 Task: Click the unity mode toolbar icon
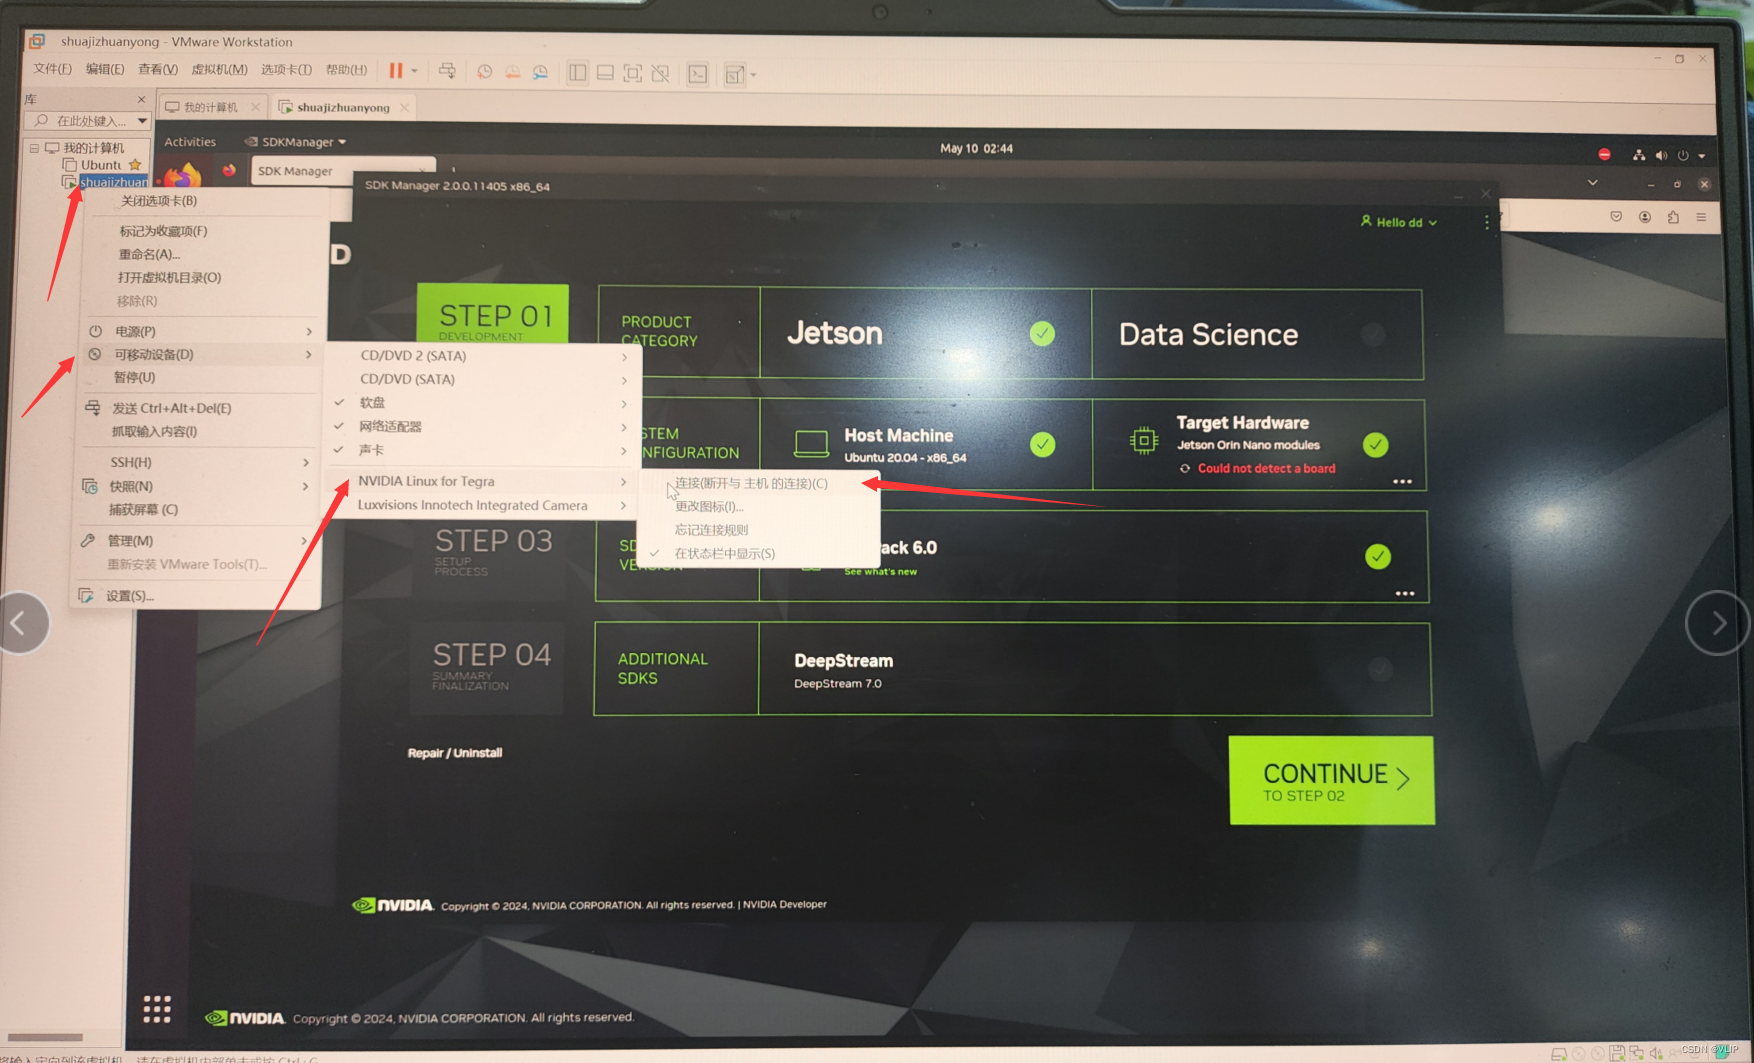pyautogui.click(x=660, y=73)
